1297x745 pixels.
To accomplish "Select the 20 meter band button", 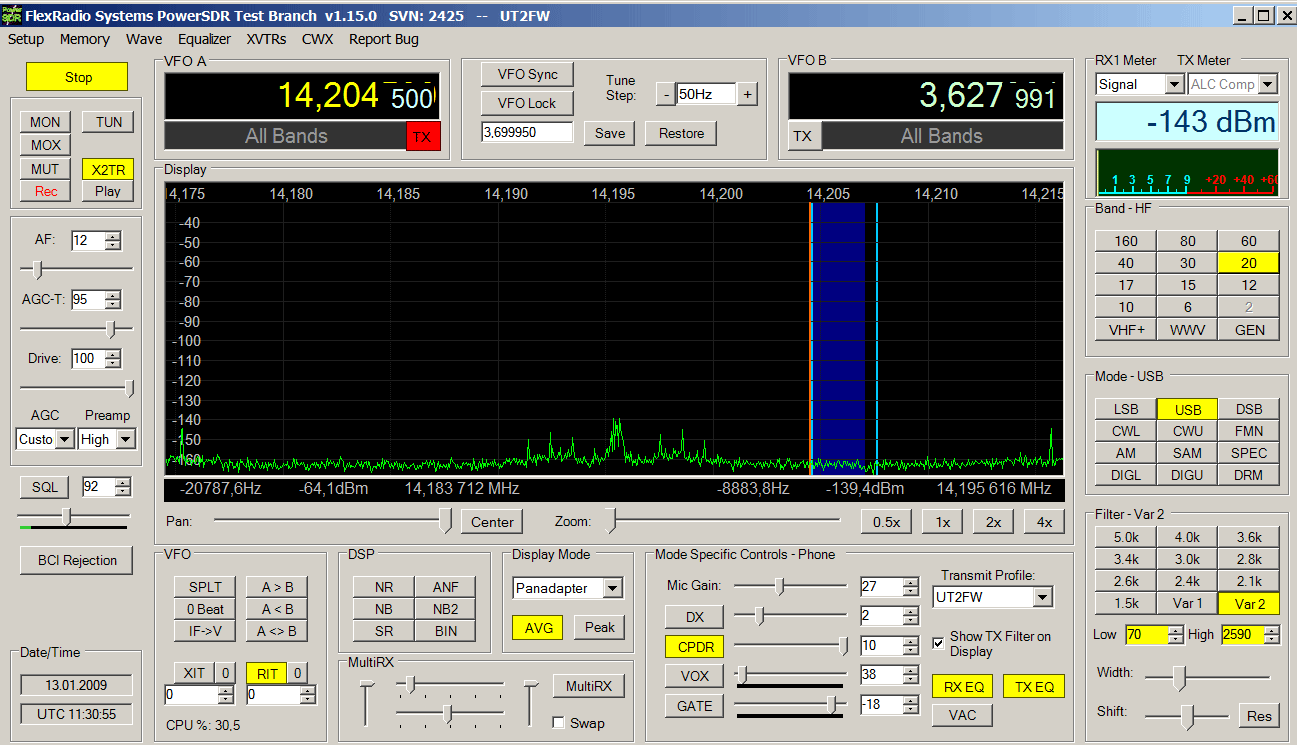I will click(x=1248, y=263).
